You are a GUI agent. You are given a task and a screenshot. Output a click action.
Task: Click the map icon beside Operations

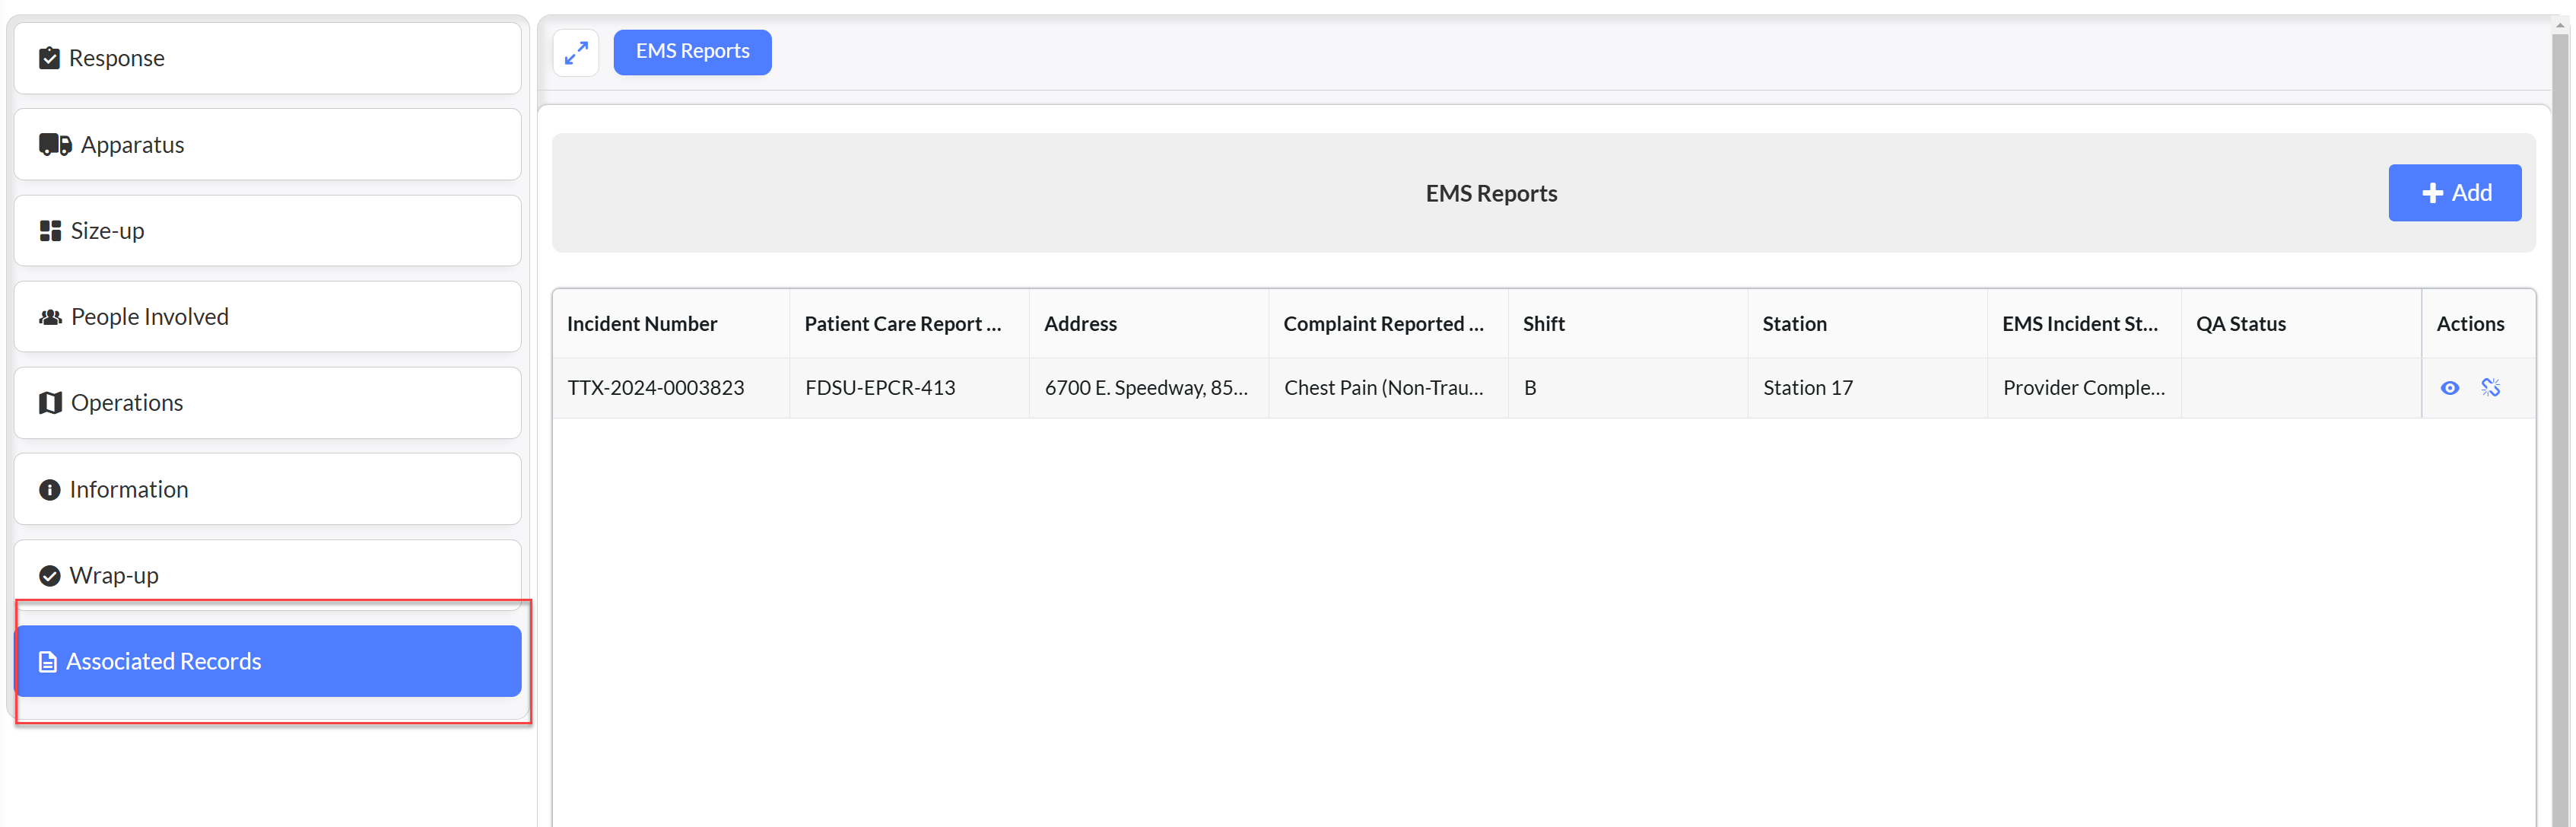point(50,403)
